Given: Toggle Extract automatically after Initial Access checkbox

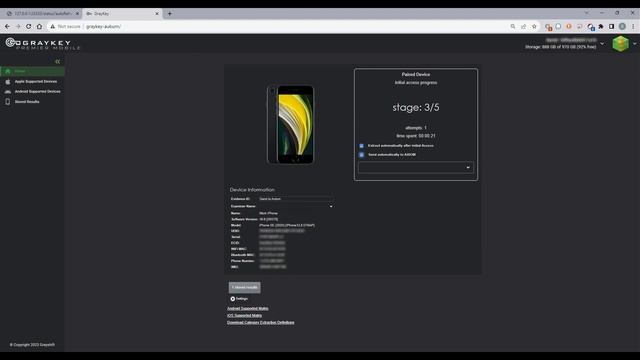Looking at the screenshot, I should pyautogui.click(x=361, y=146).
